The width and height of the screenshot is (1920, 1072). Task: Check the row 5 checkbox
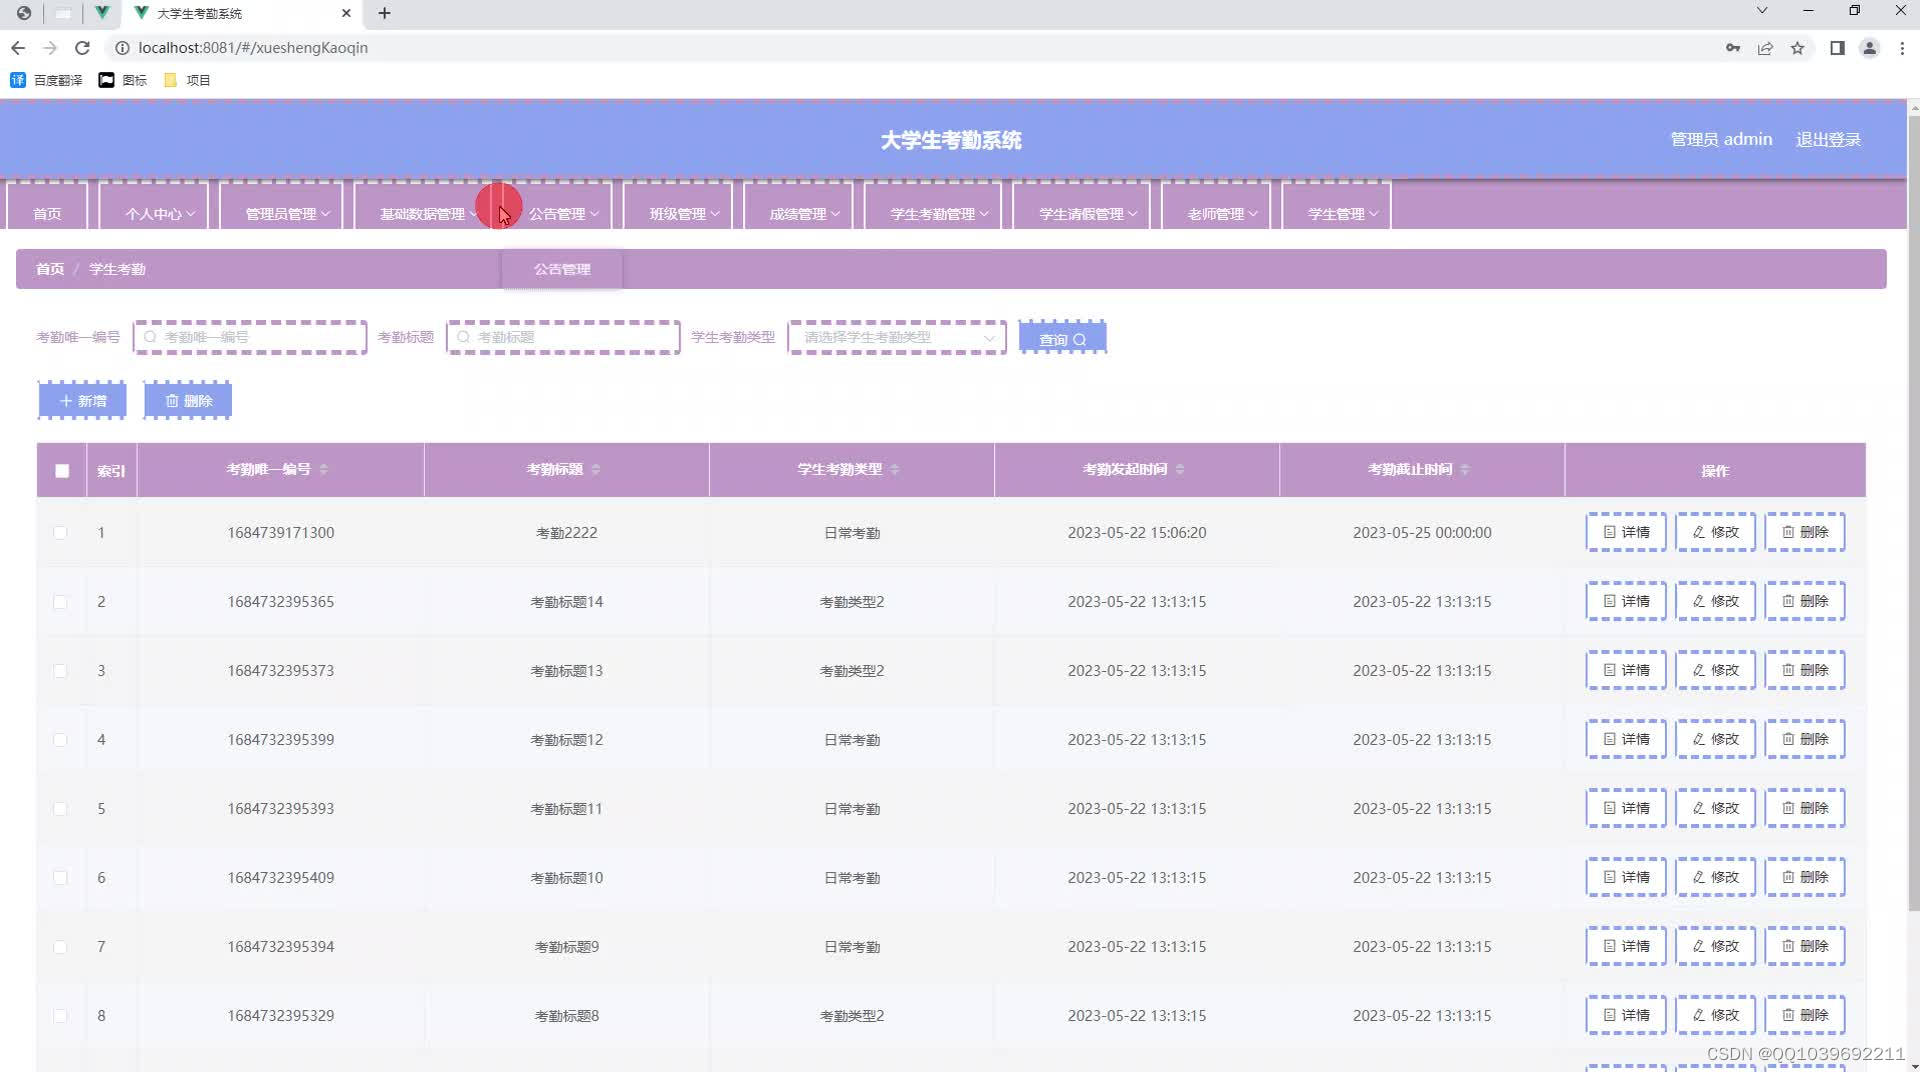(x=60, y=809)
